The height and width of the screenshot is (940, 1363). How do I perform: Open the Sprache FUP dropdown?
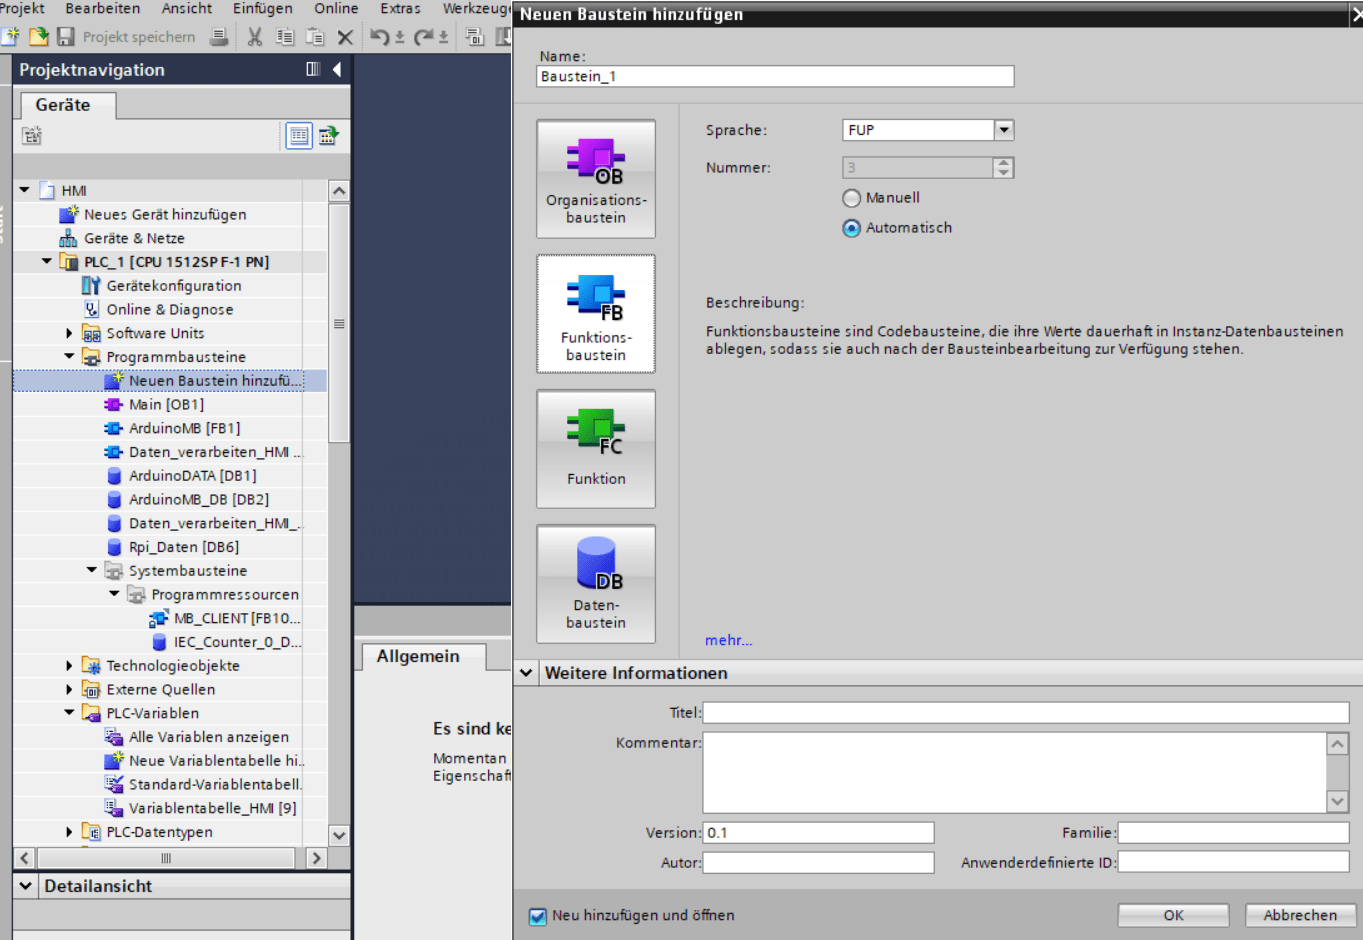[1004, 130]
